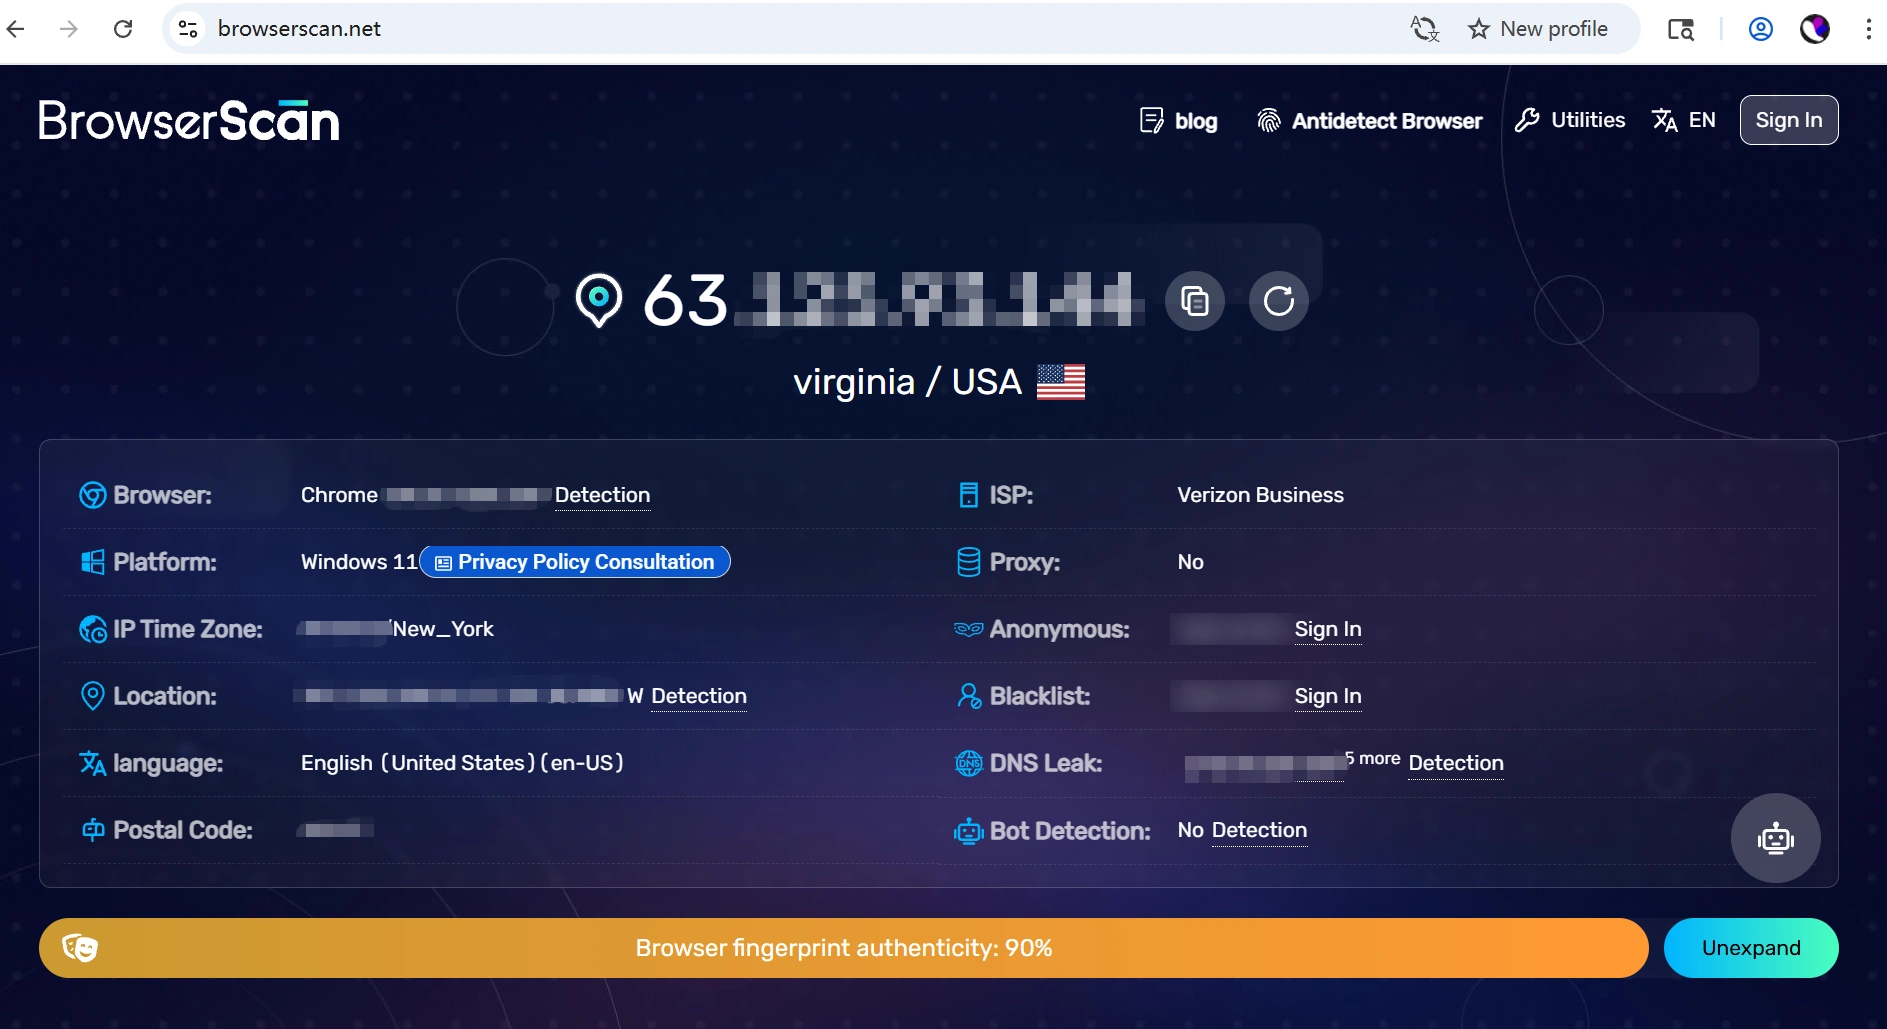This screenshot has height=1029, width=1887.
Task: Click the Windows icon next to Platform
Action: [x=93, y=562]
